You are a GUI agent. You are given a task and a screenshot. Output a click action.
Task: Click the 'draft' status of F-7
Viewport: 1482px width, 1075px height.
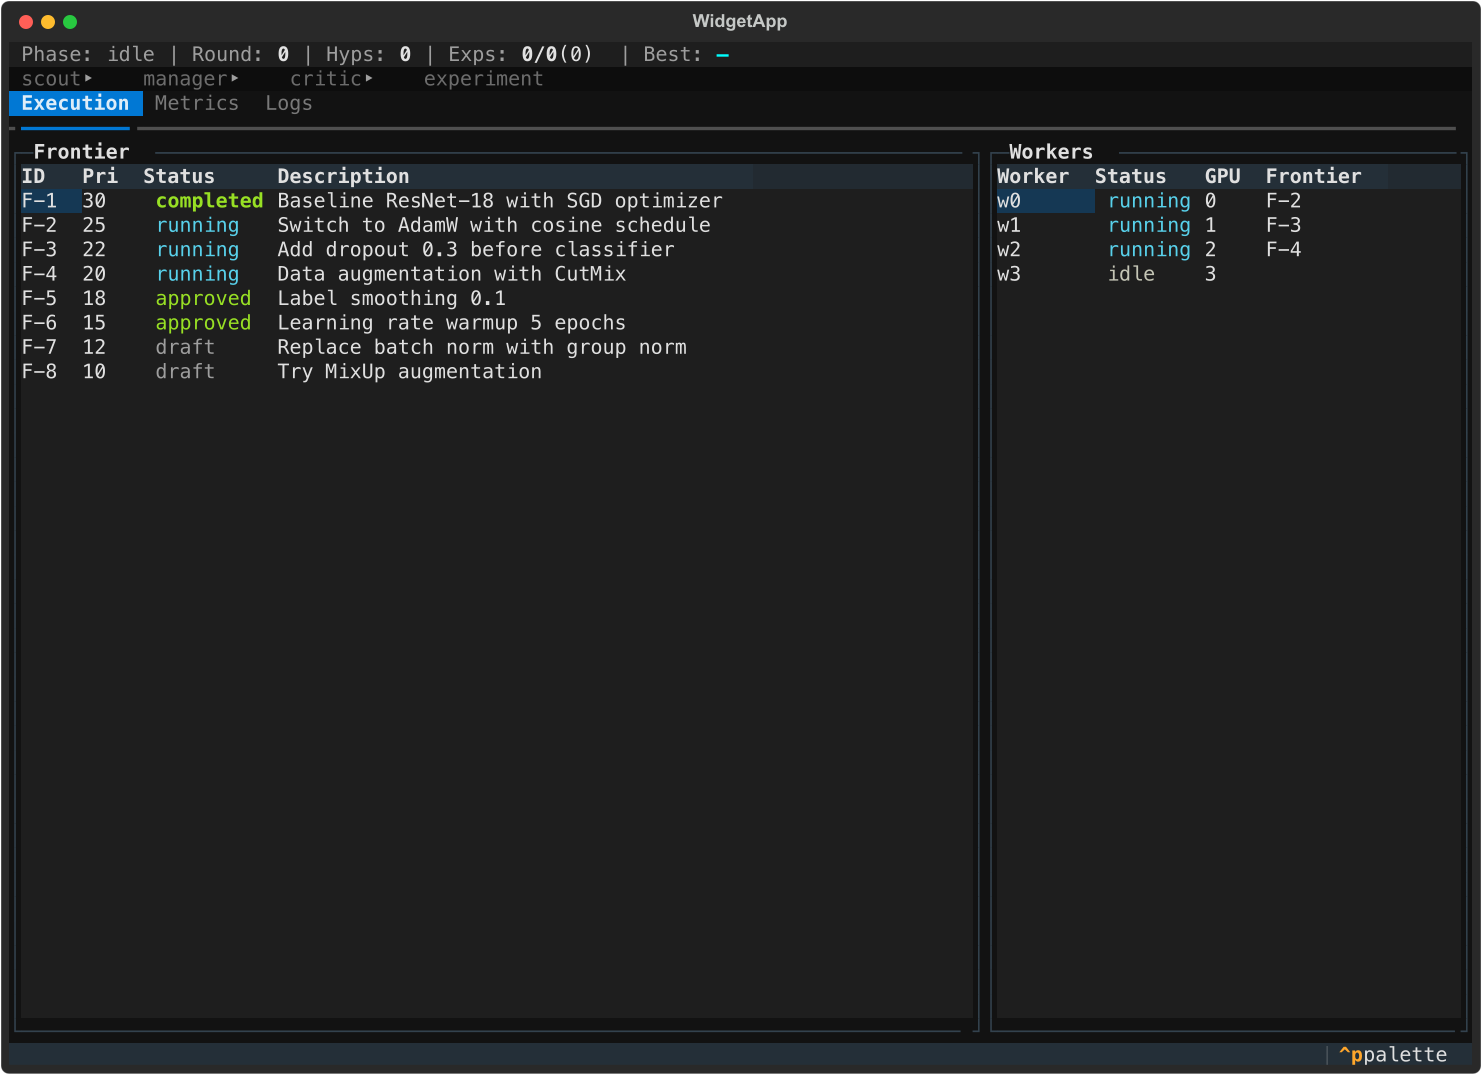pos(185,347)
